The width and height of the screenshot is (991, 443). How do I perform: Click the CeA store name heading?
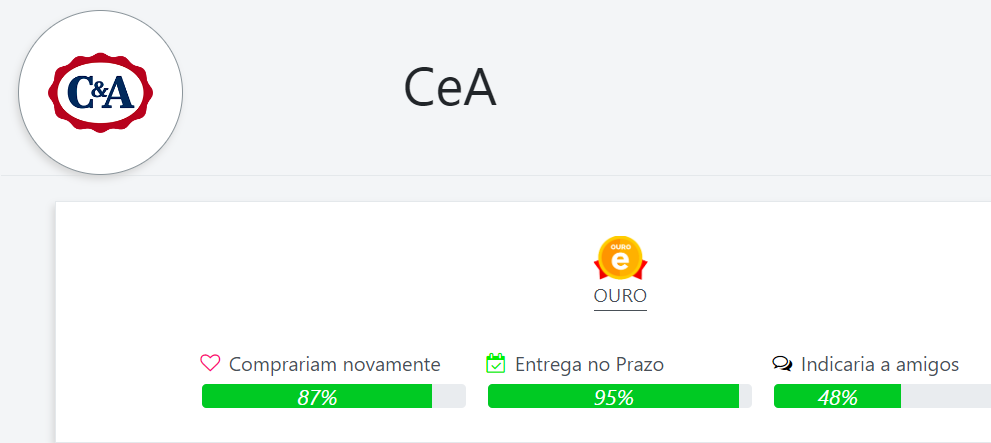point(449,88)
